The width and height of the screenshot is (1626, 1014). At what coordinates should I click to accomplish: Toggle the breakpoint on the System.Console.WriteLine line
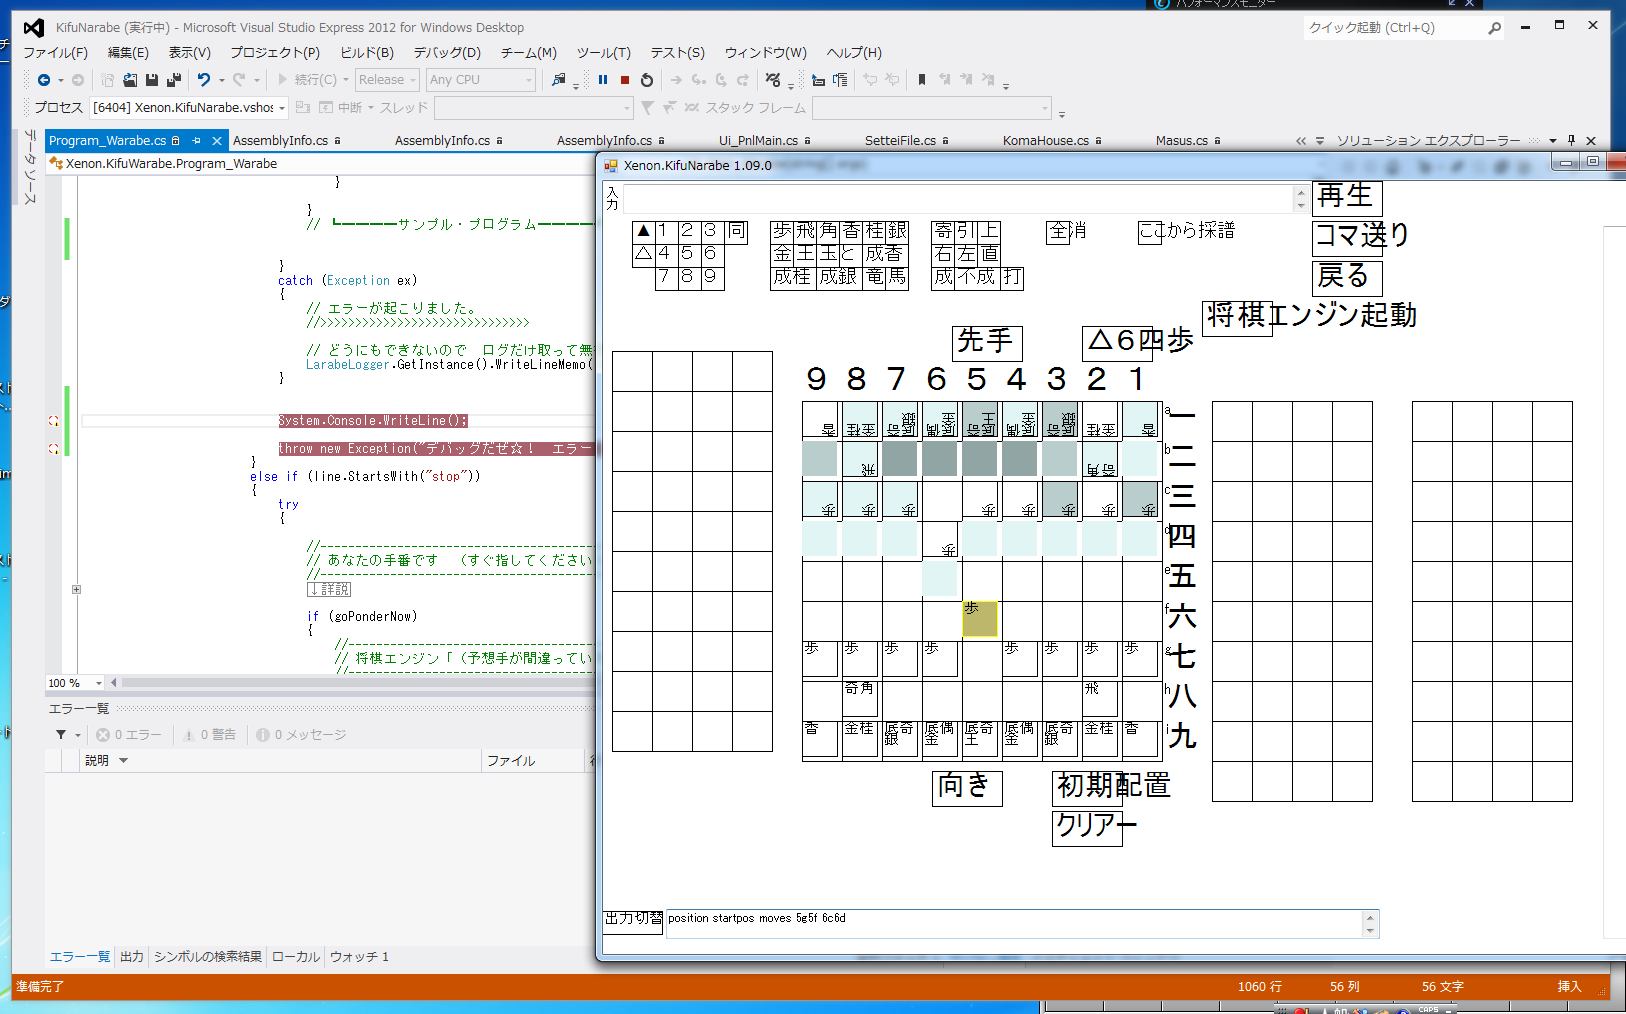54,421
